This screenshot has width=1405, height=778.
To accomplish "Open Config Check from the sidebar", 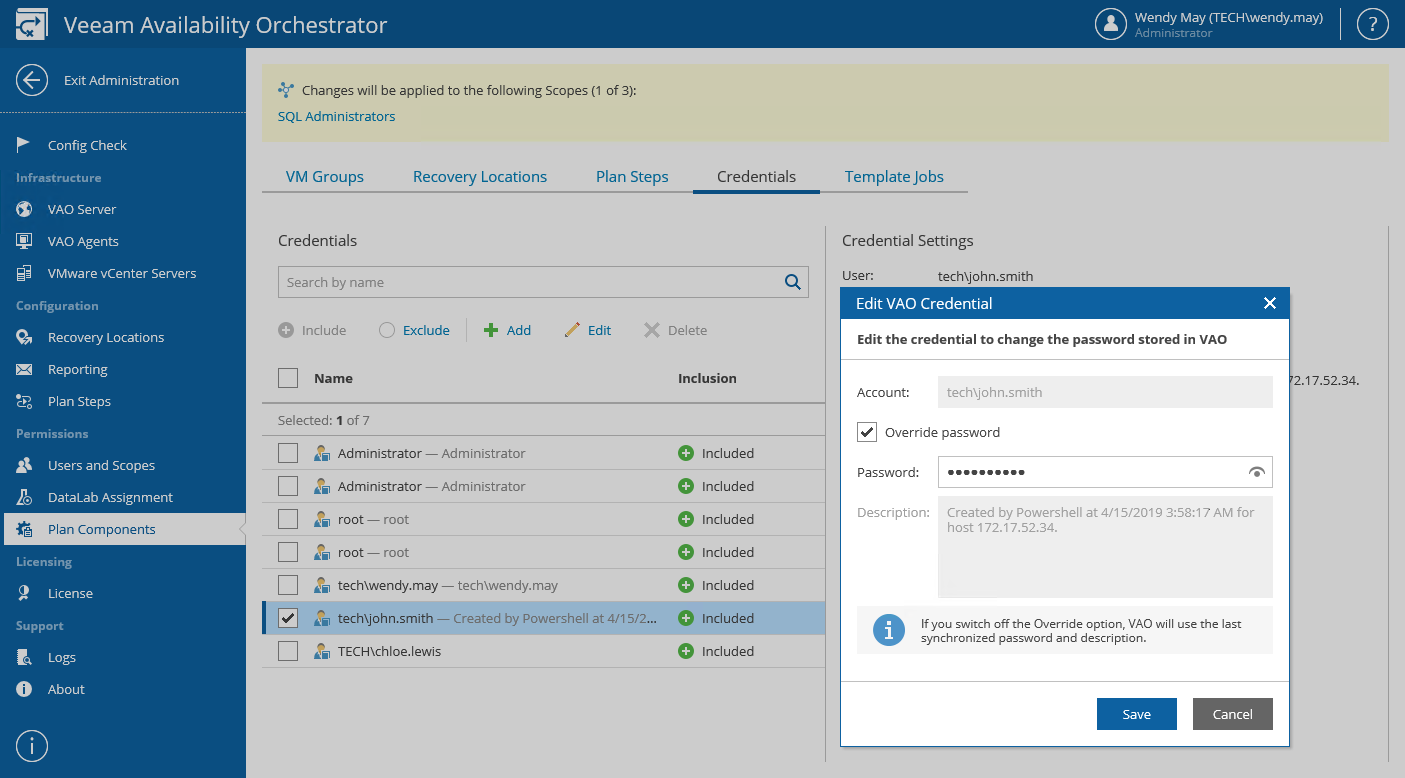I will pos(87,145).
